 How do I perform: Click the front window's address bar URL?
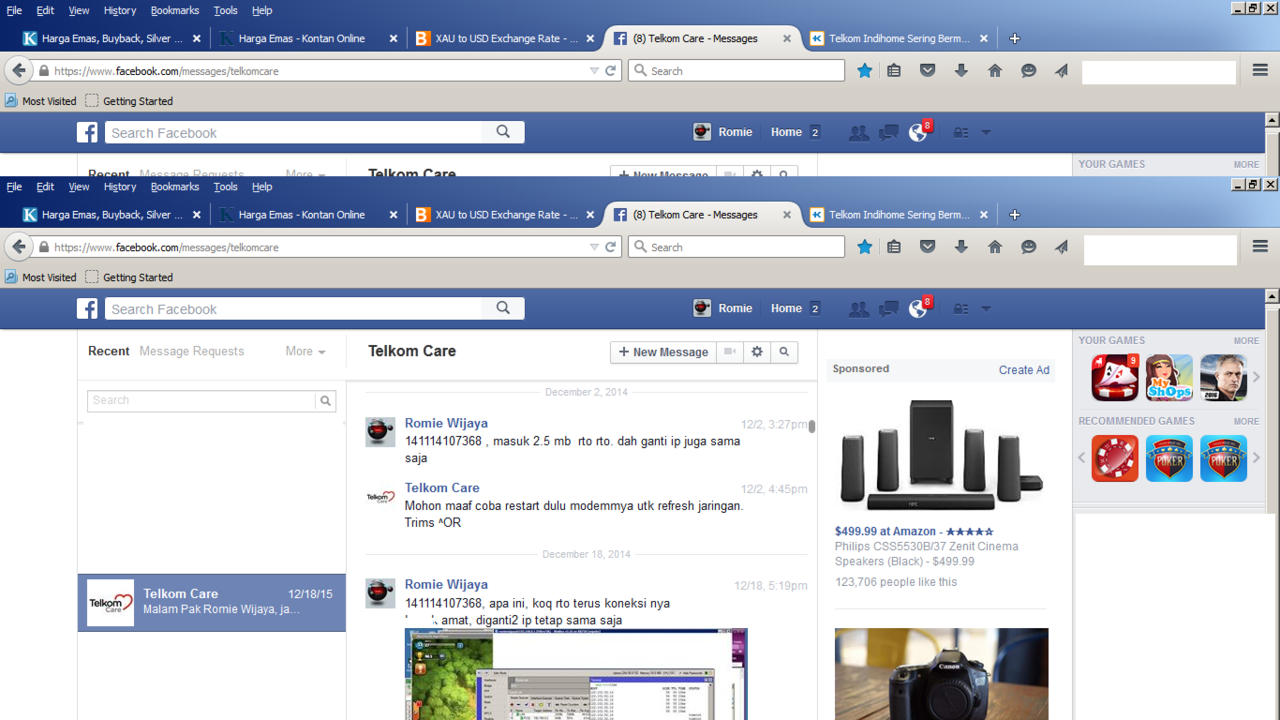[x=166, y=248]
